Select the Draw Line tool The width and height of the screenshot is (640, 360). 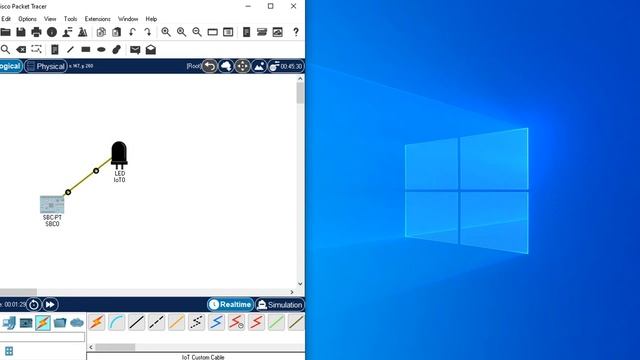click(x=70, y=50)
